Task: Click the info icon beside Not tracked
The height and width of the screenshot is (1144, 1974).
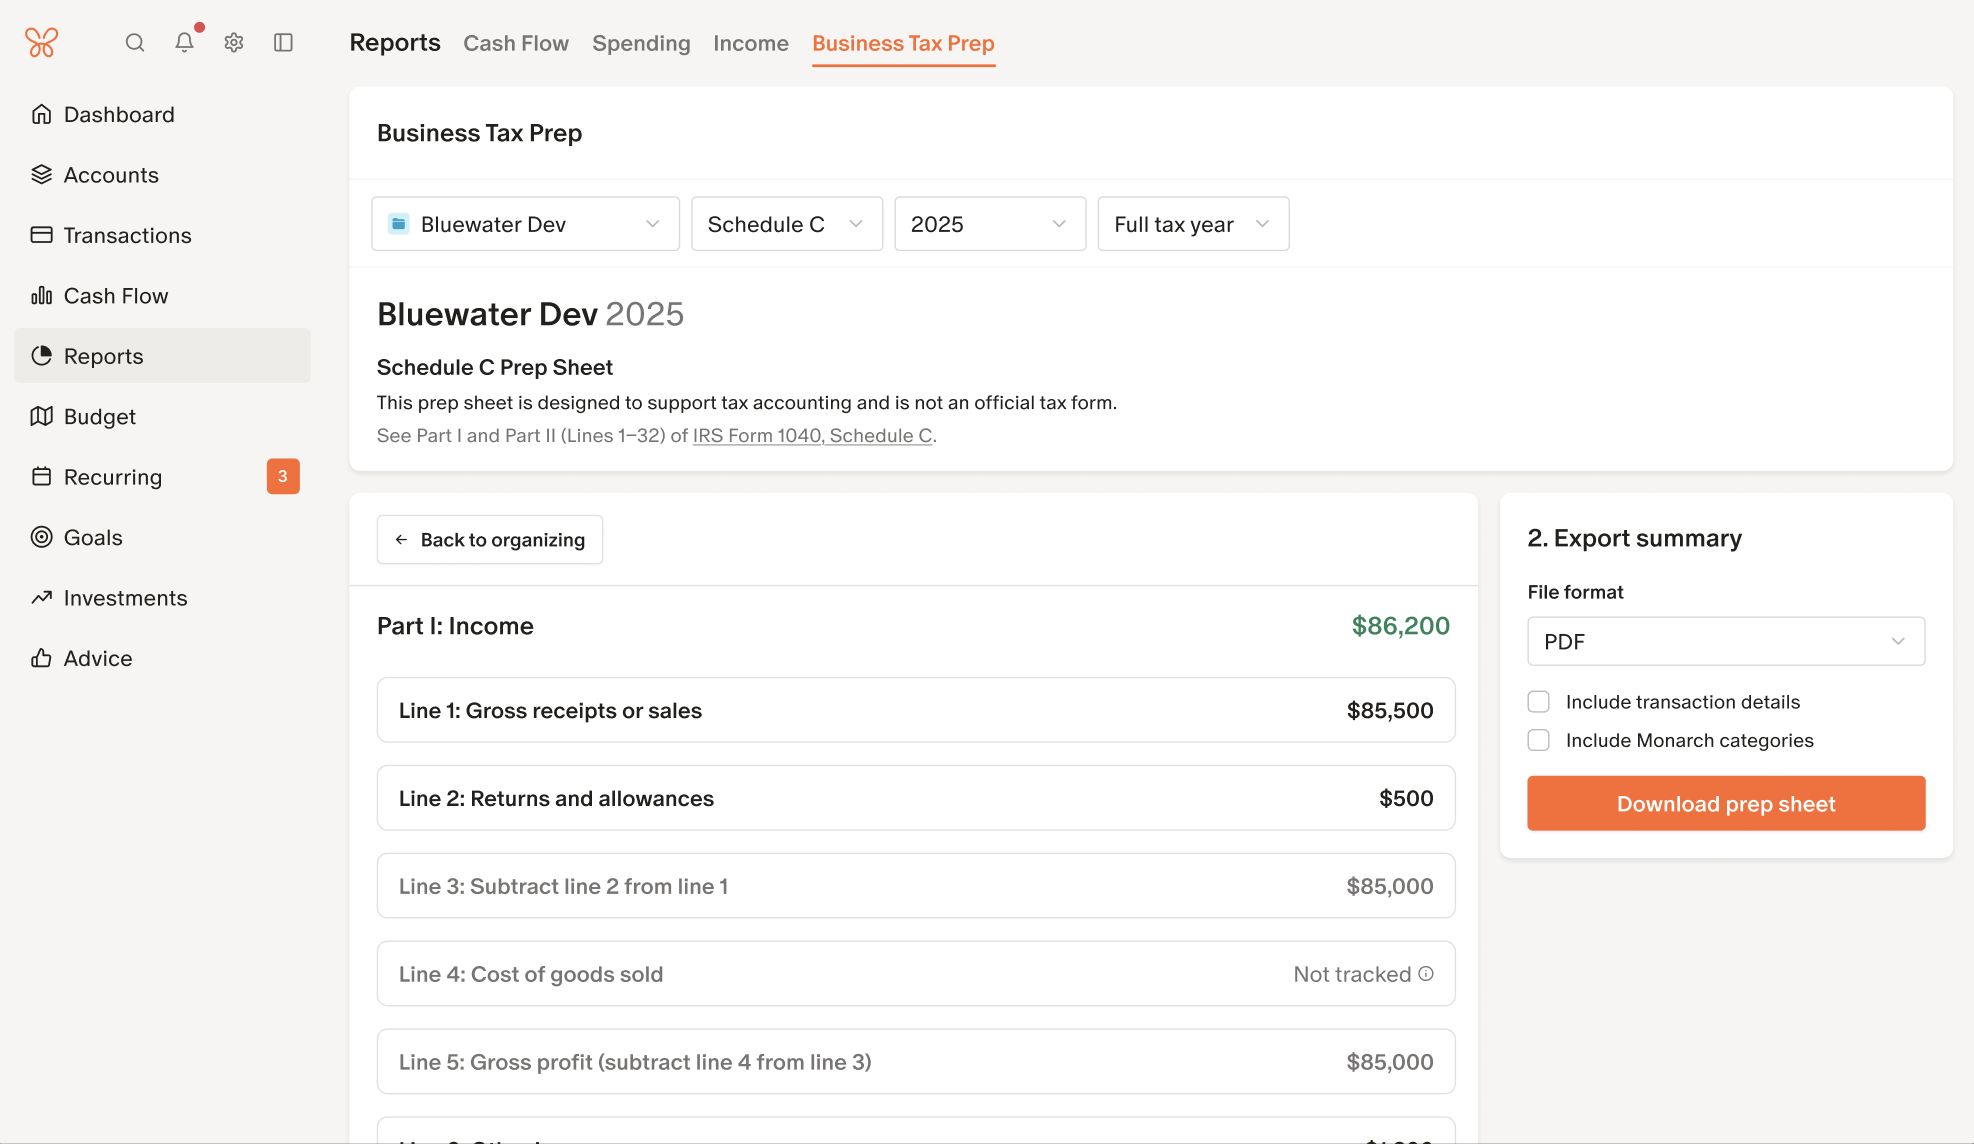Action: pyautogui.click(x=1426, y=974)
